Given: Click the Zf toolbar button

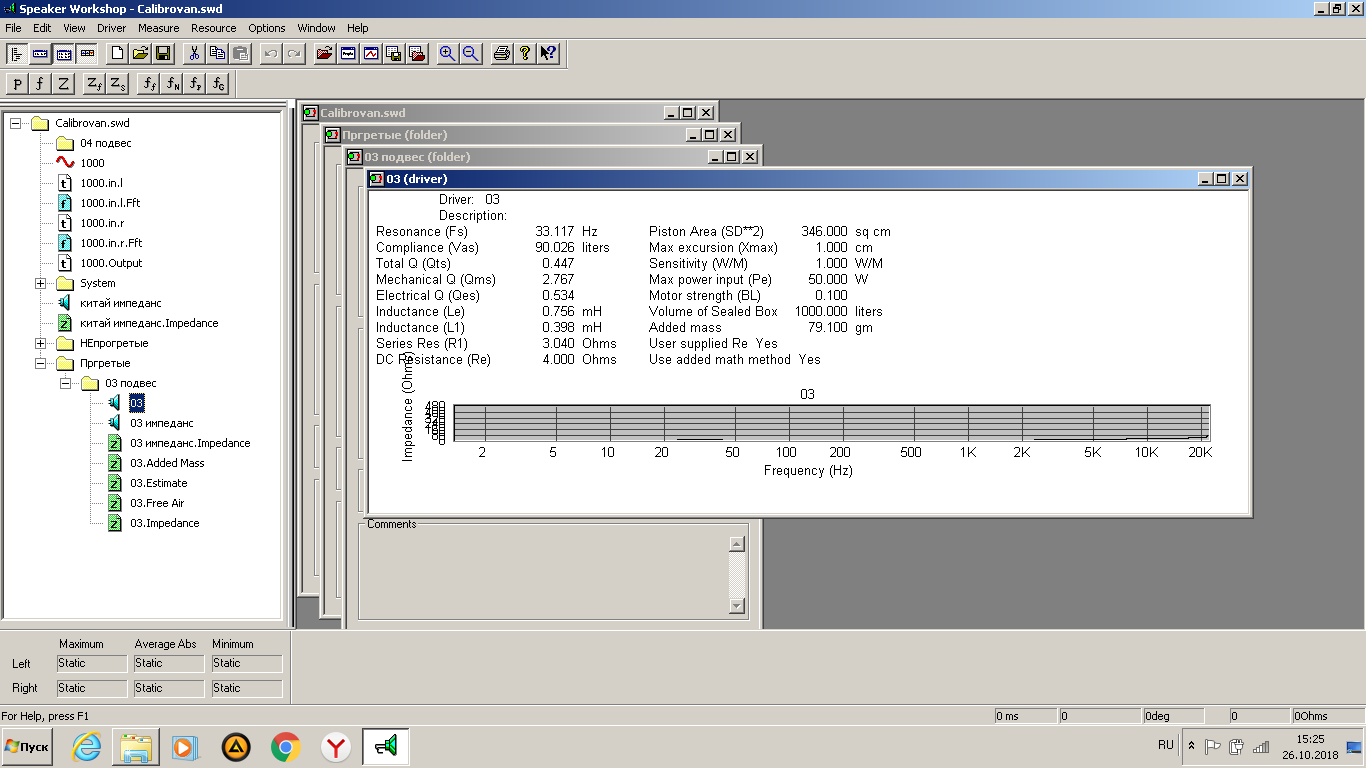Looking at the screenshot, I should click(x=94, y=84).
